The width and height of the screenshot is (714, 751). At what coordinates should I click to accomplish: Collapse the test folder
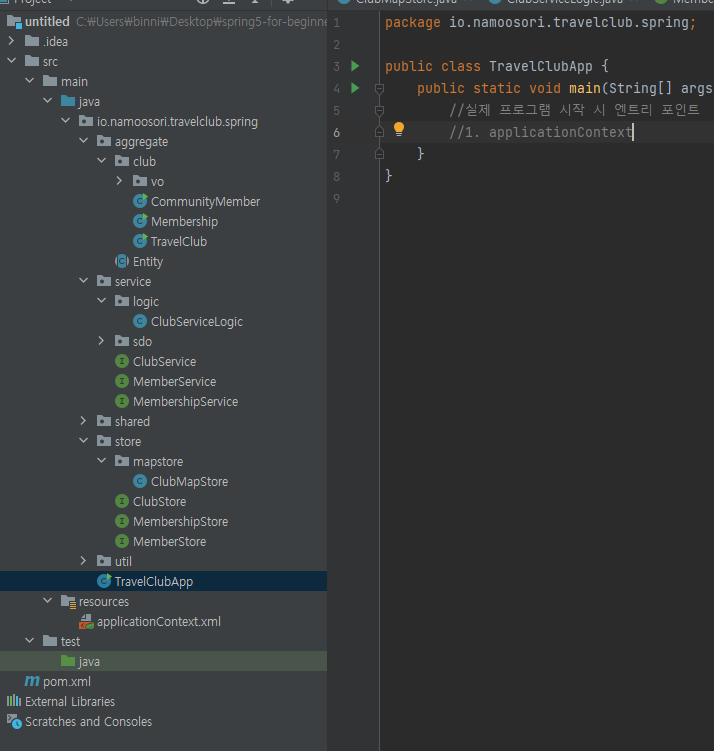(29, 641)
